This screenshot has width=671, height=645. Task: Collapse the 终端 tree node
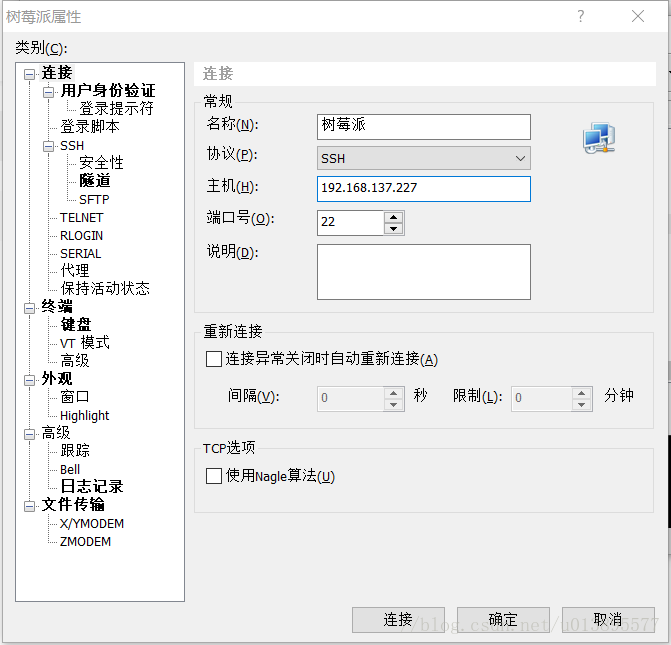click(x=30, y=308)
